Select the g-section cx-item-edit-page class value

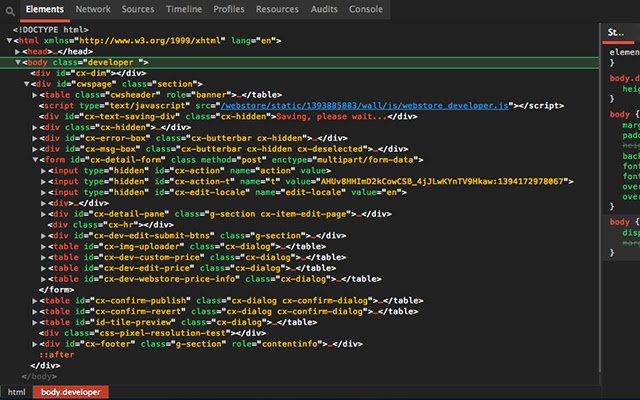coord(278,214)
